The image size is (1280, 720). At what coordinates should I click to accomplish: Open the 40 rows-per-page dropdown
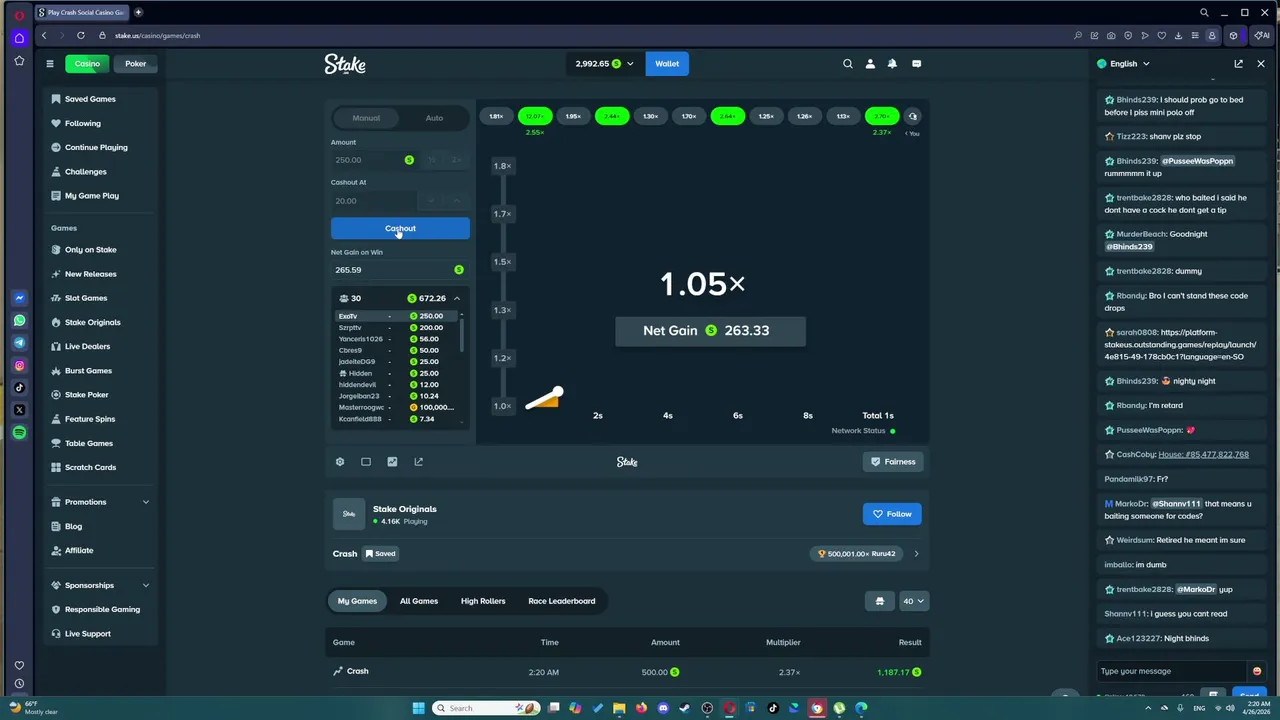tap(914, 601)
